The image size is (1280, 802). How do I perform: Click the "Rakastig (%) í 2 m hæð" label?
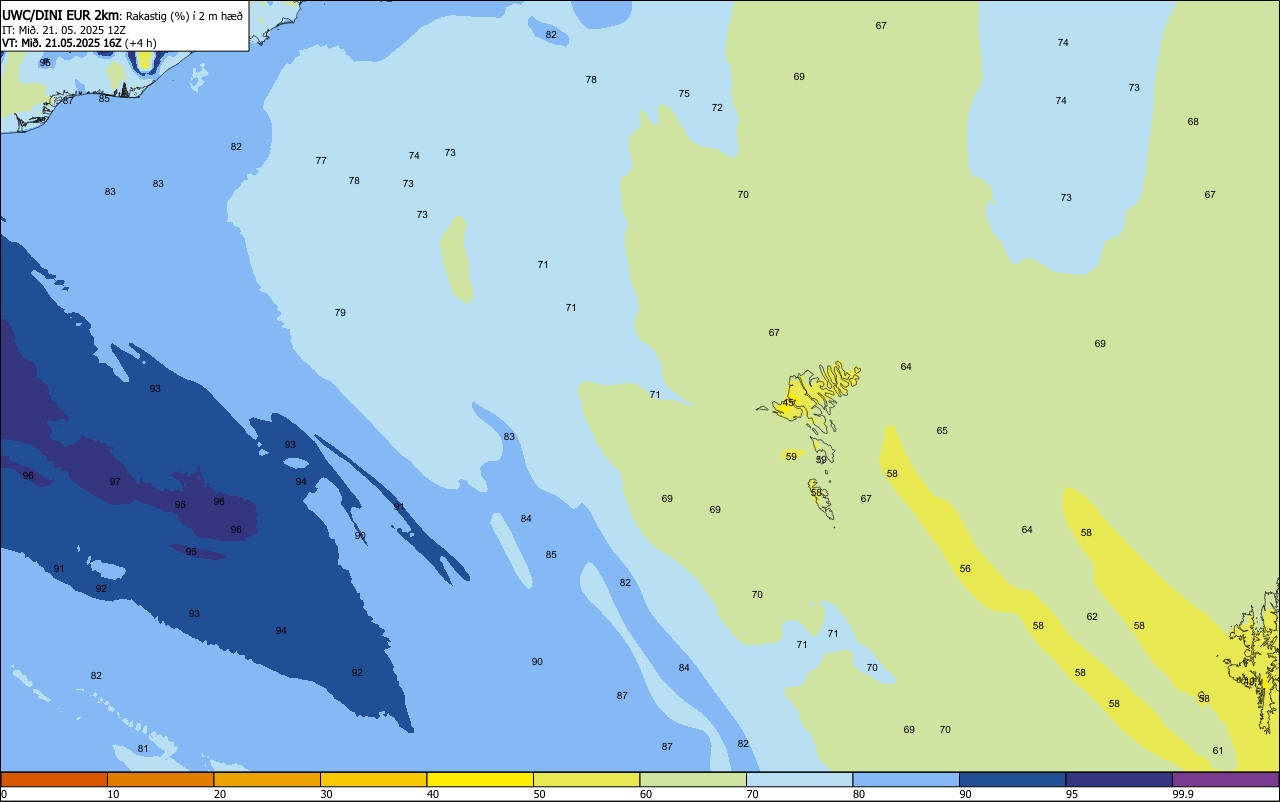point(184,16)
